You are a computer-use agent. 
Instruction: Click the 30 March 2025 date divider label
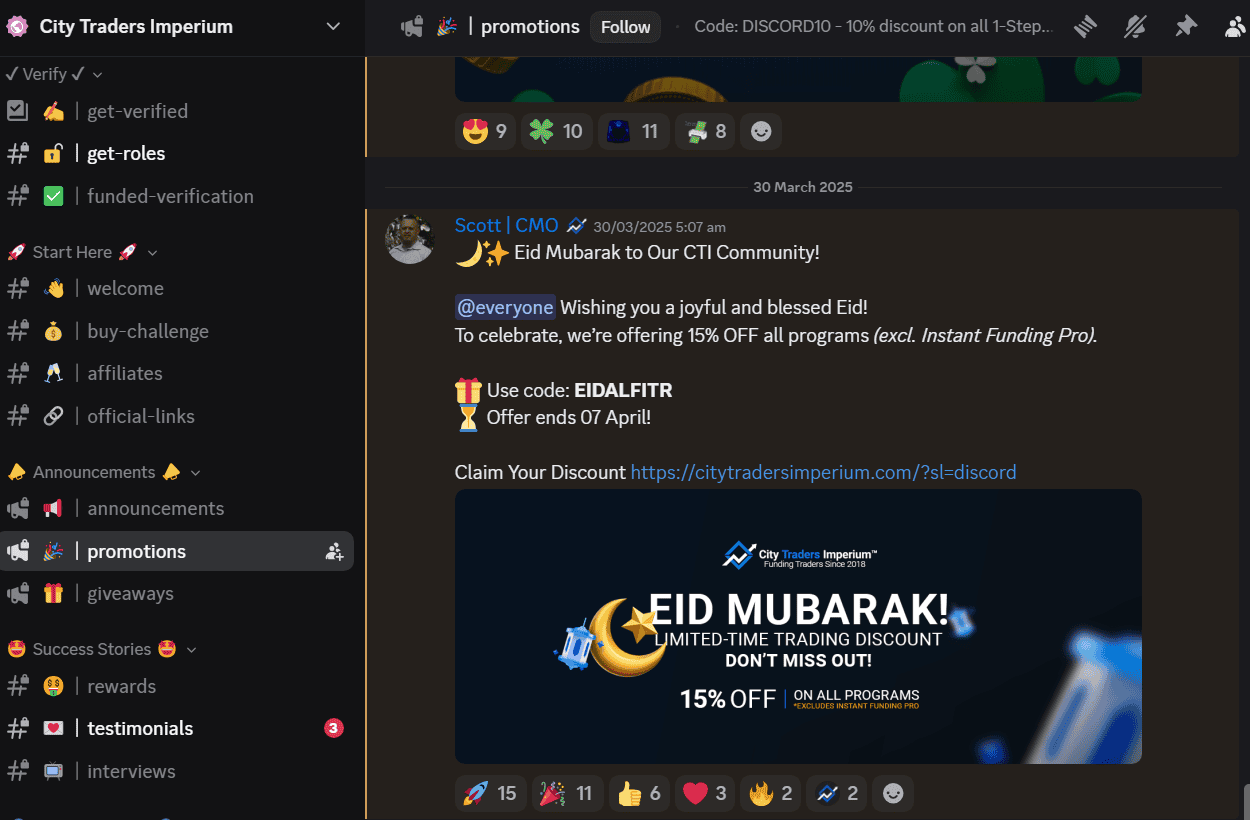pyautogui.click(x=803, y=187)
